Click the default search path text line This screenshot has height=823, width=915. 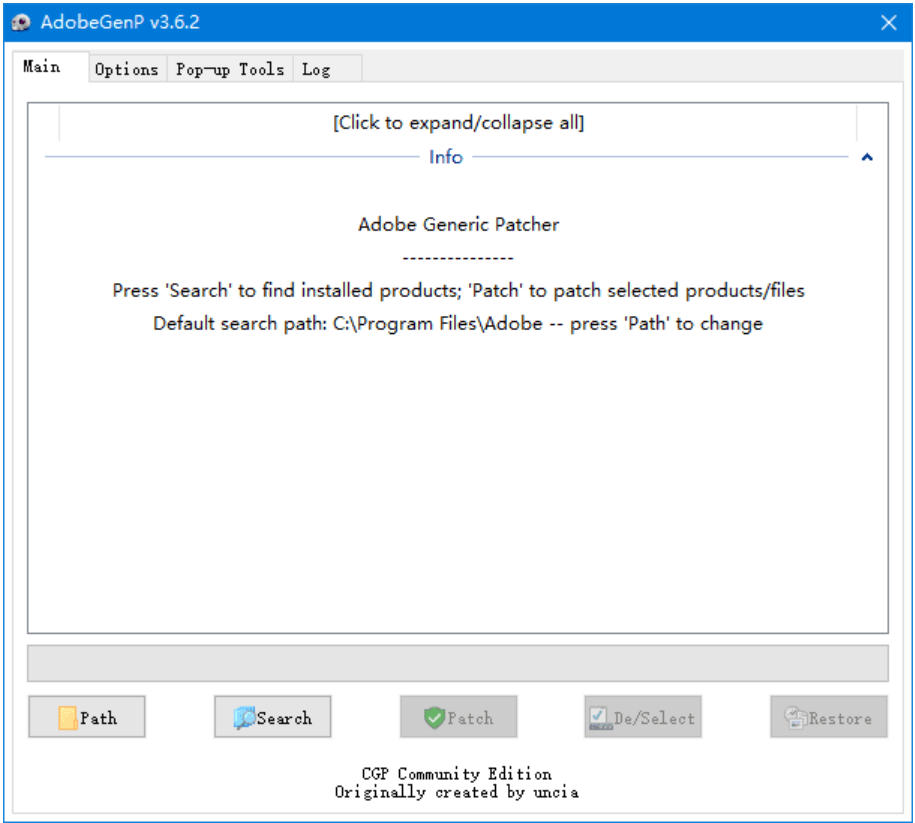(x=458, y=323)
